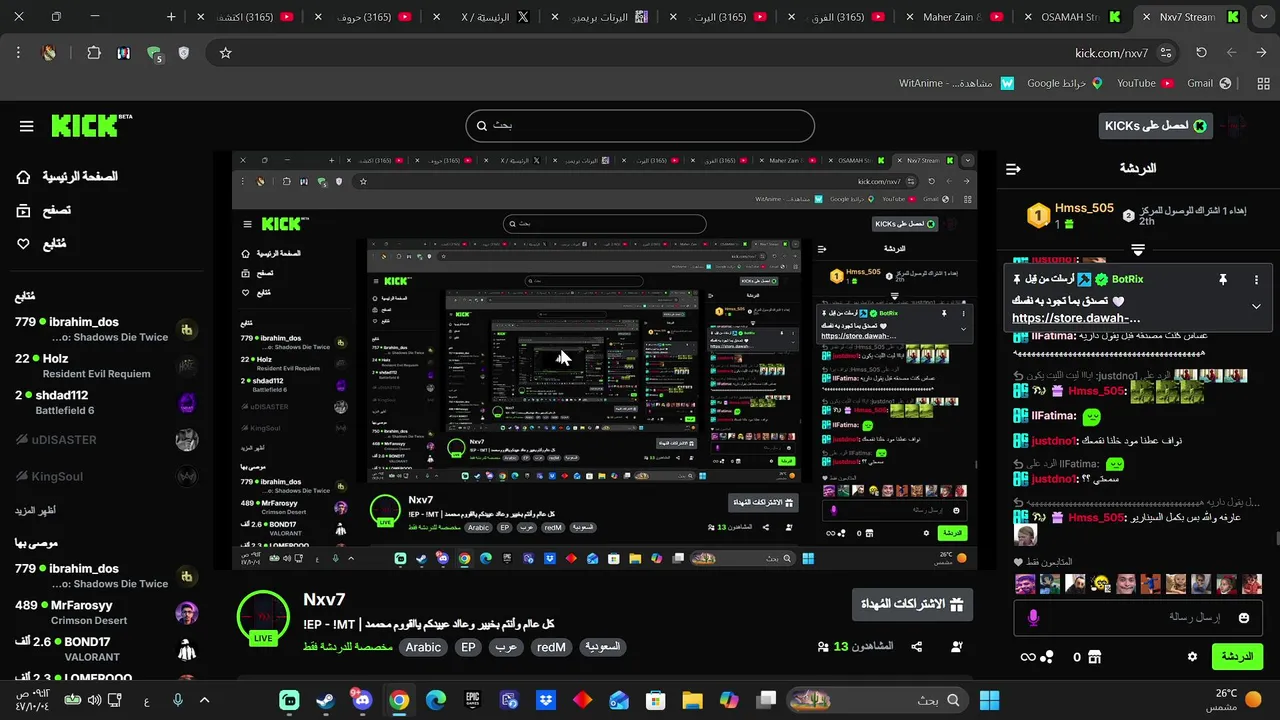The width and height of the screenshot is (1280, 720).
Task: Click the Nxv7 live avatar
Action: click(x=263, y=618)
